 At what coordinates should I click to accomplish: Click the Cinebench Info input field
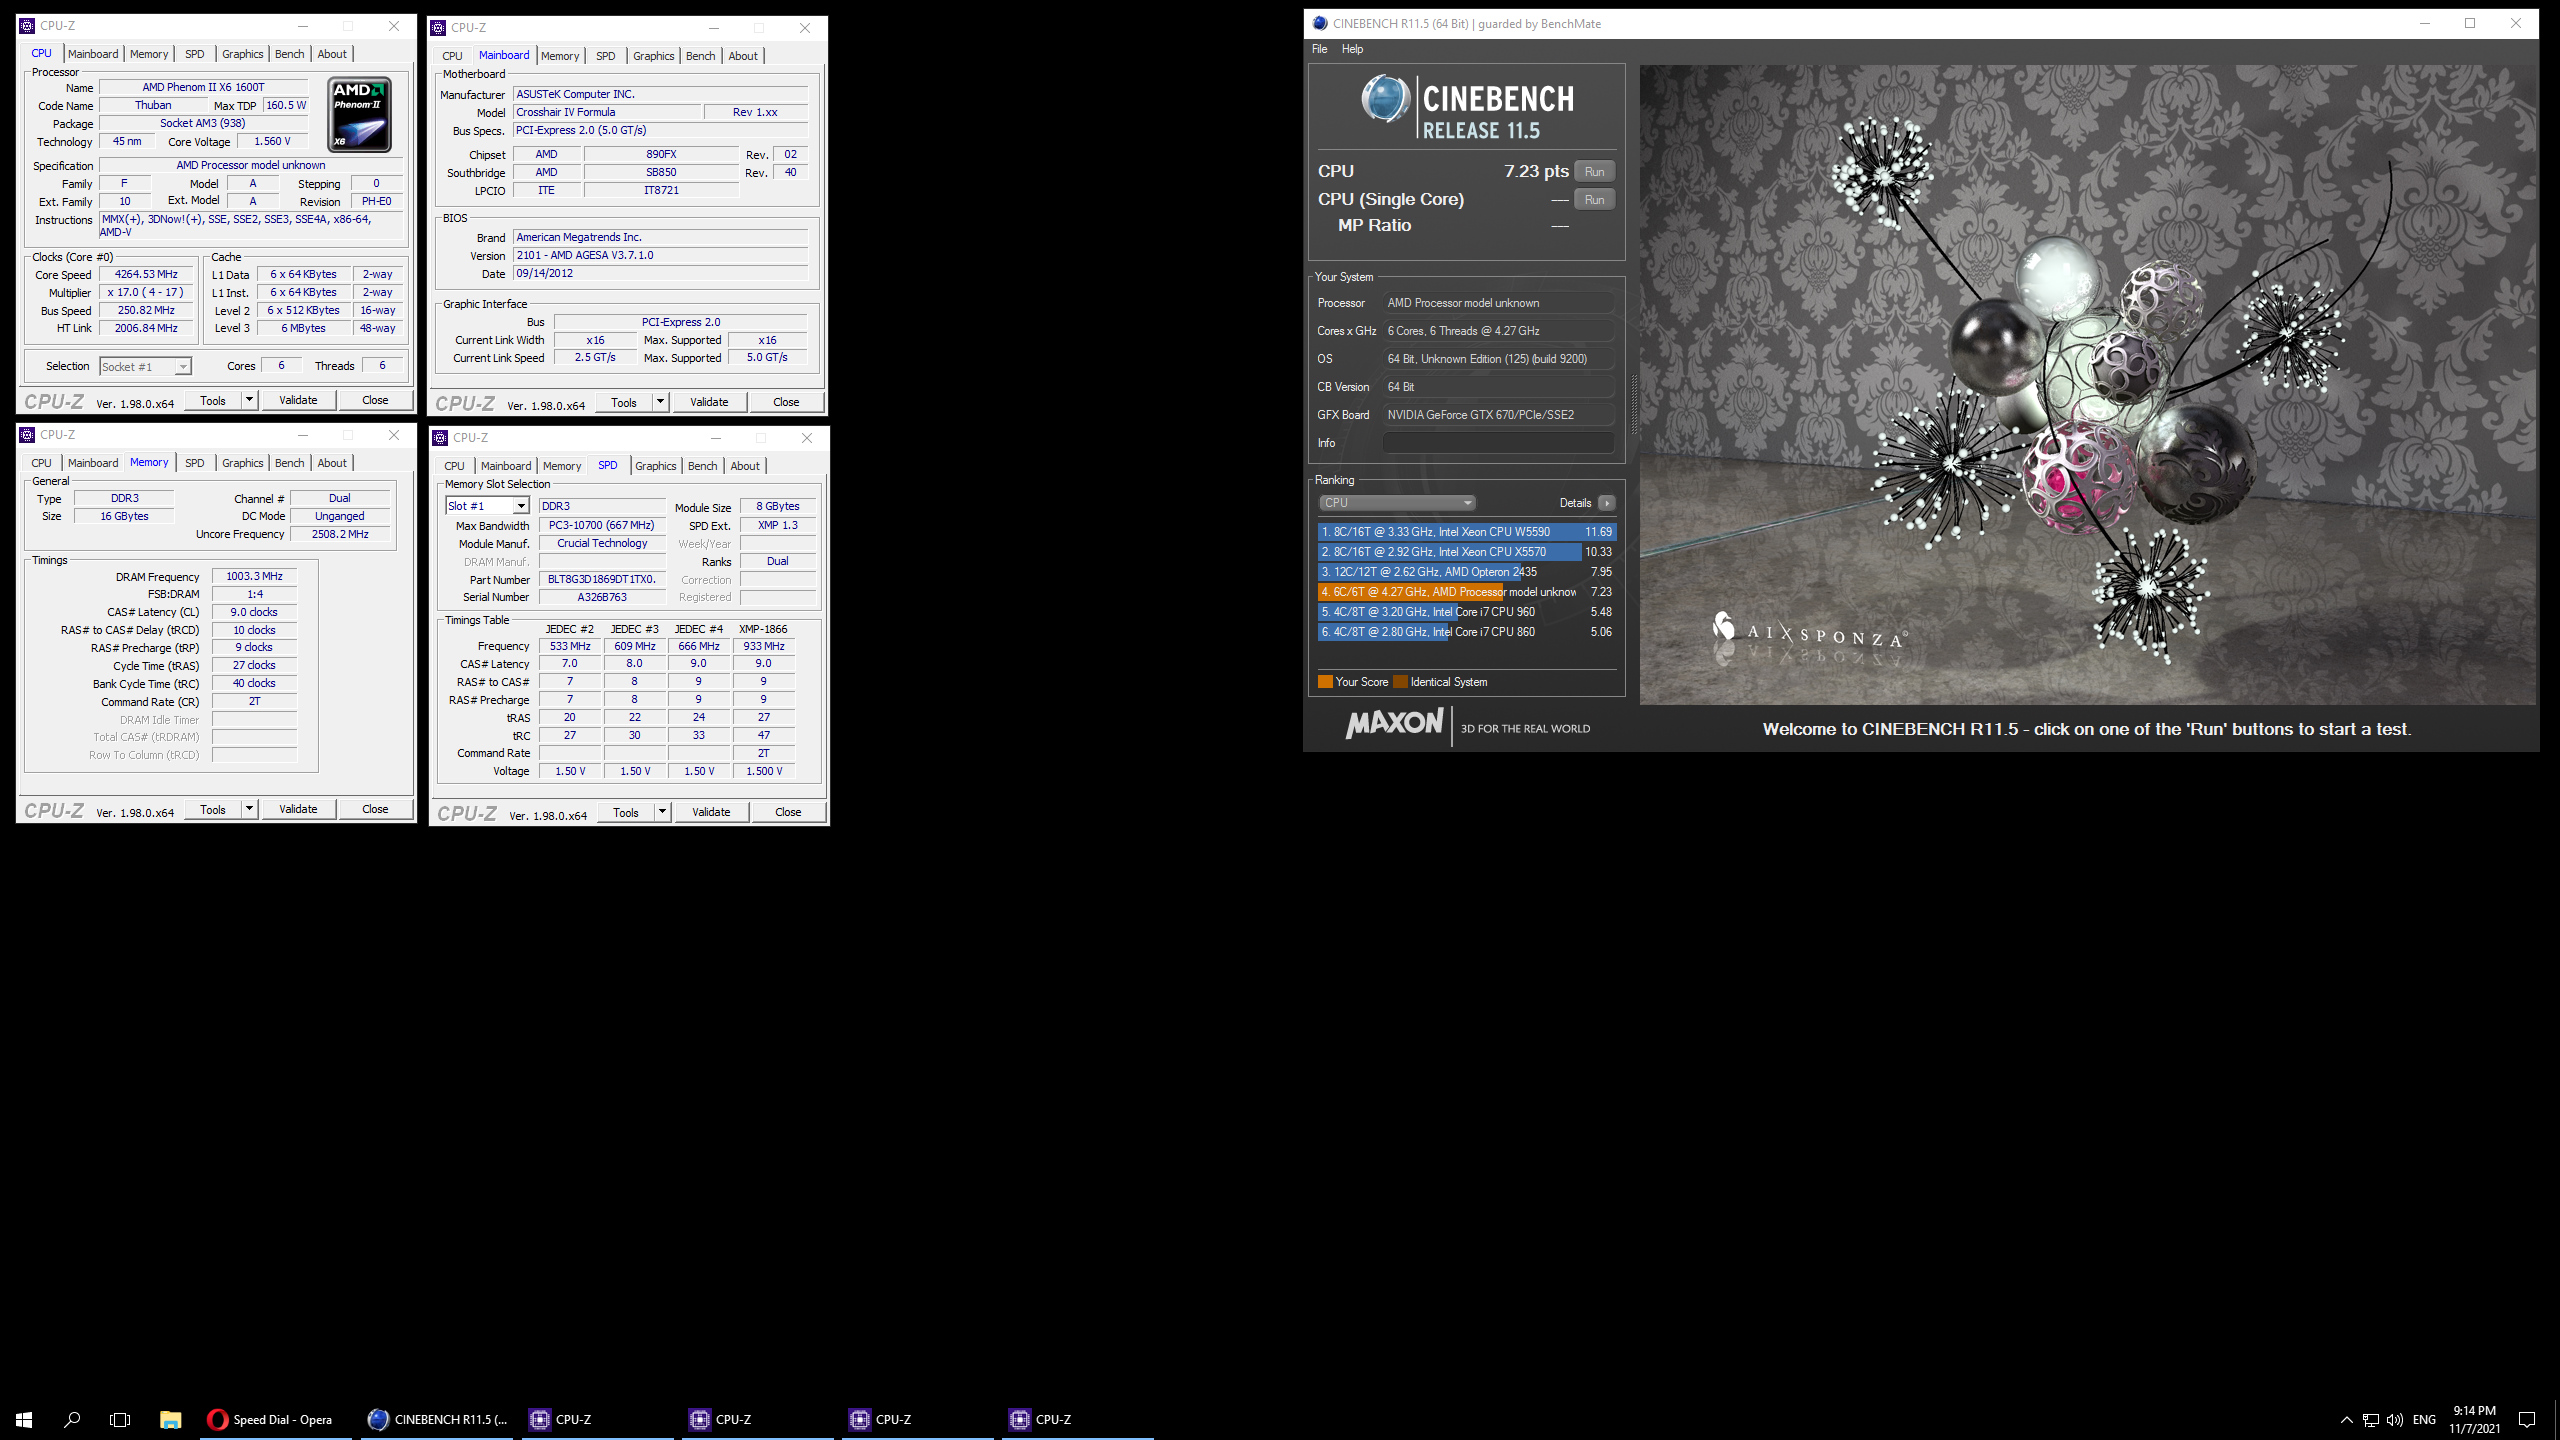coord(1498,443)
